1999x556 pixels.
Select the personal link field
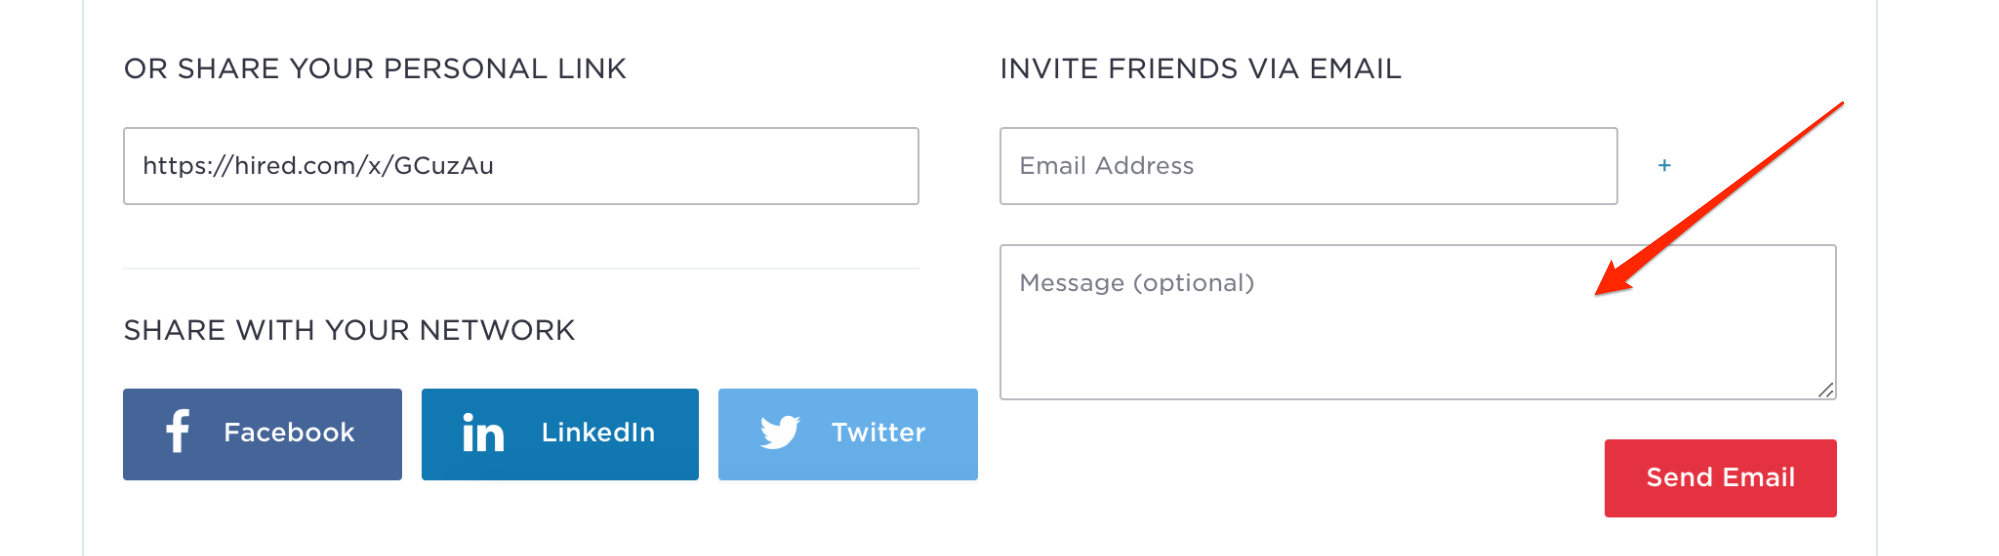521,166
